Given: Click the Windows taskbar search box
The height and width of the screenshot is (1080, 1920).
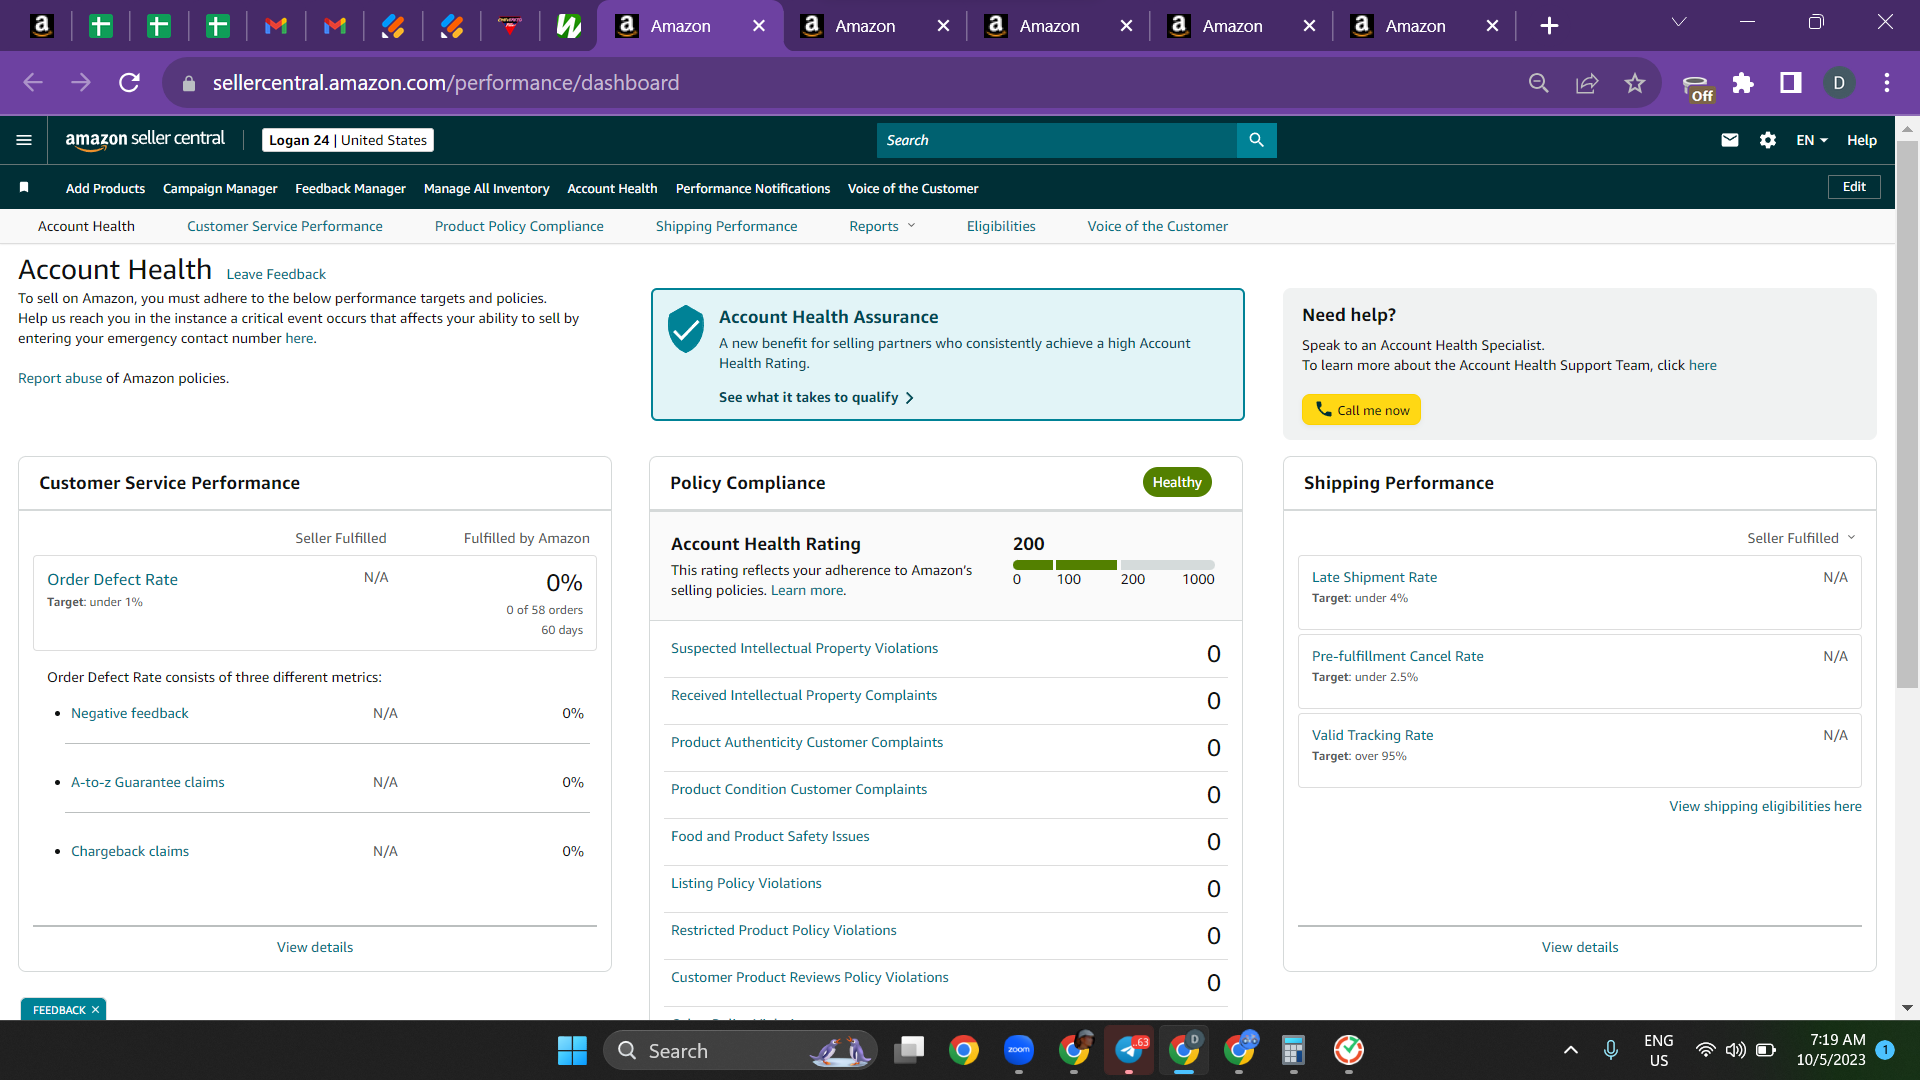Looking at the screenshot, I should pos(740,1050).
